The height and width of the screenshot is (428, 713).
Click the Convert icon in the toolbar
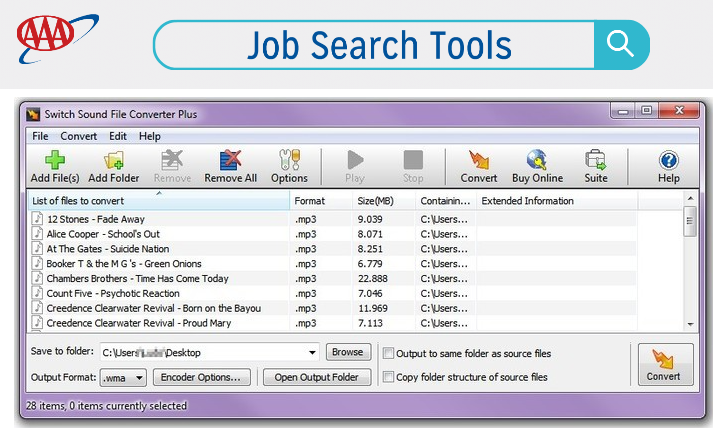pyautogui.click(x=479, y=160)
